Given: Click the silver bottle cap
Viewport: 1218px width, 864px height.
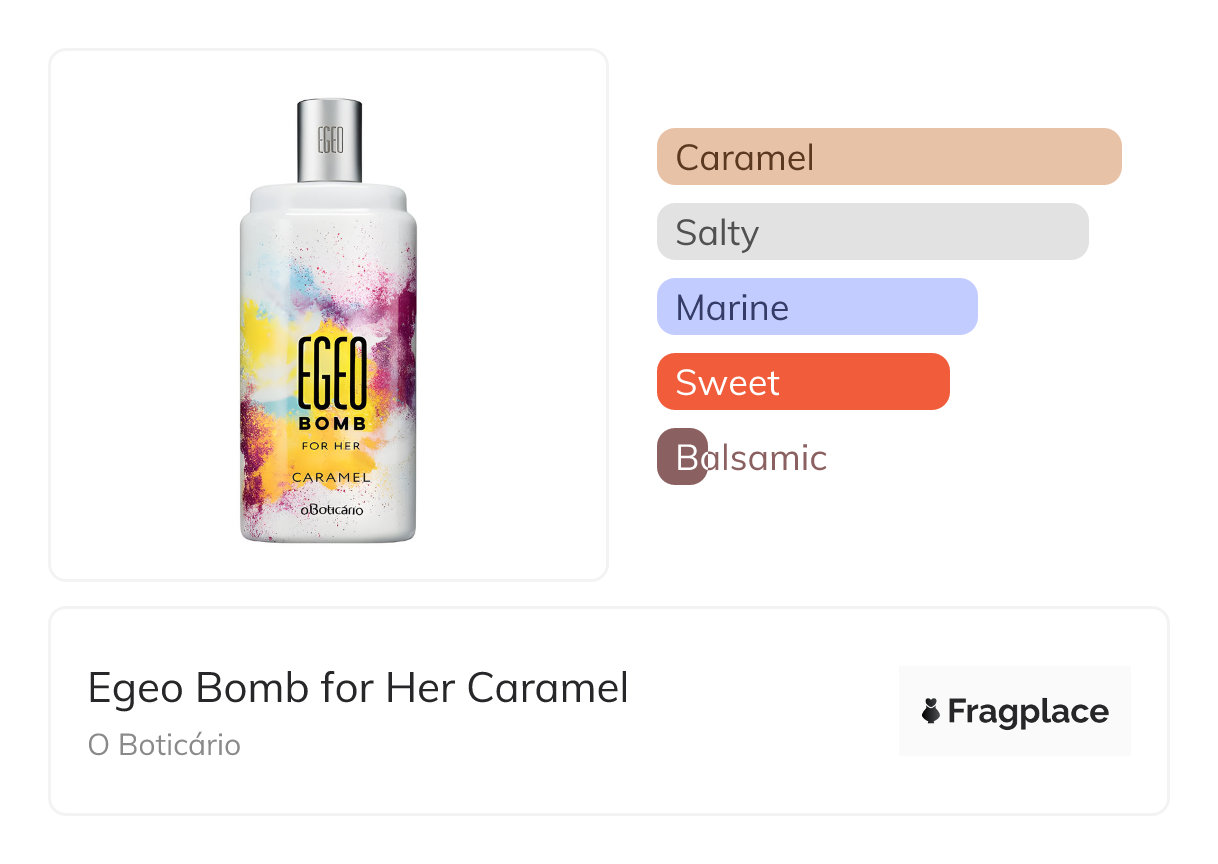Looking at the screenshot, I should click(330, 140).
